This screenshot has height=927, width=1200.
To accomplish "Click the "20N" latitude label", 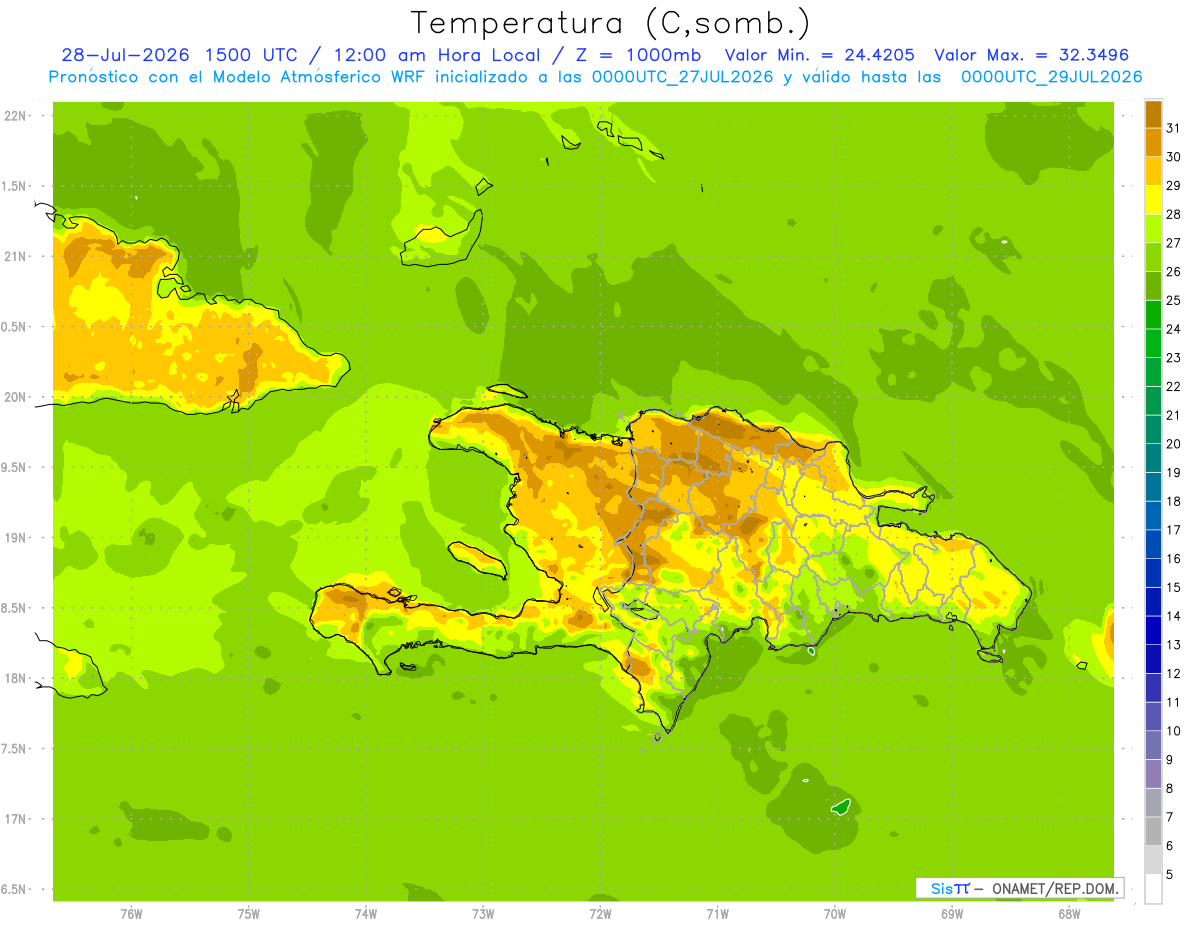I will (16, 397).
